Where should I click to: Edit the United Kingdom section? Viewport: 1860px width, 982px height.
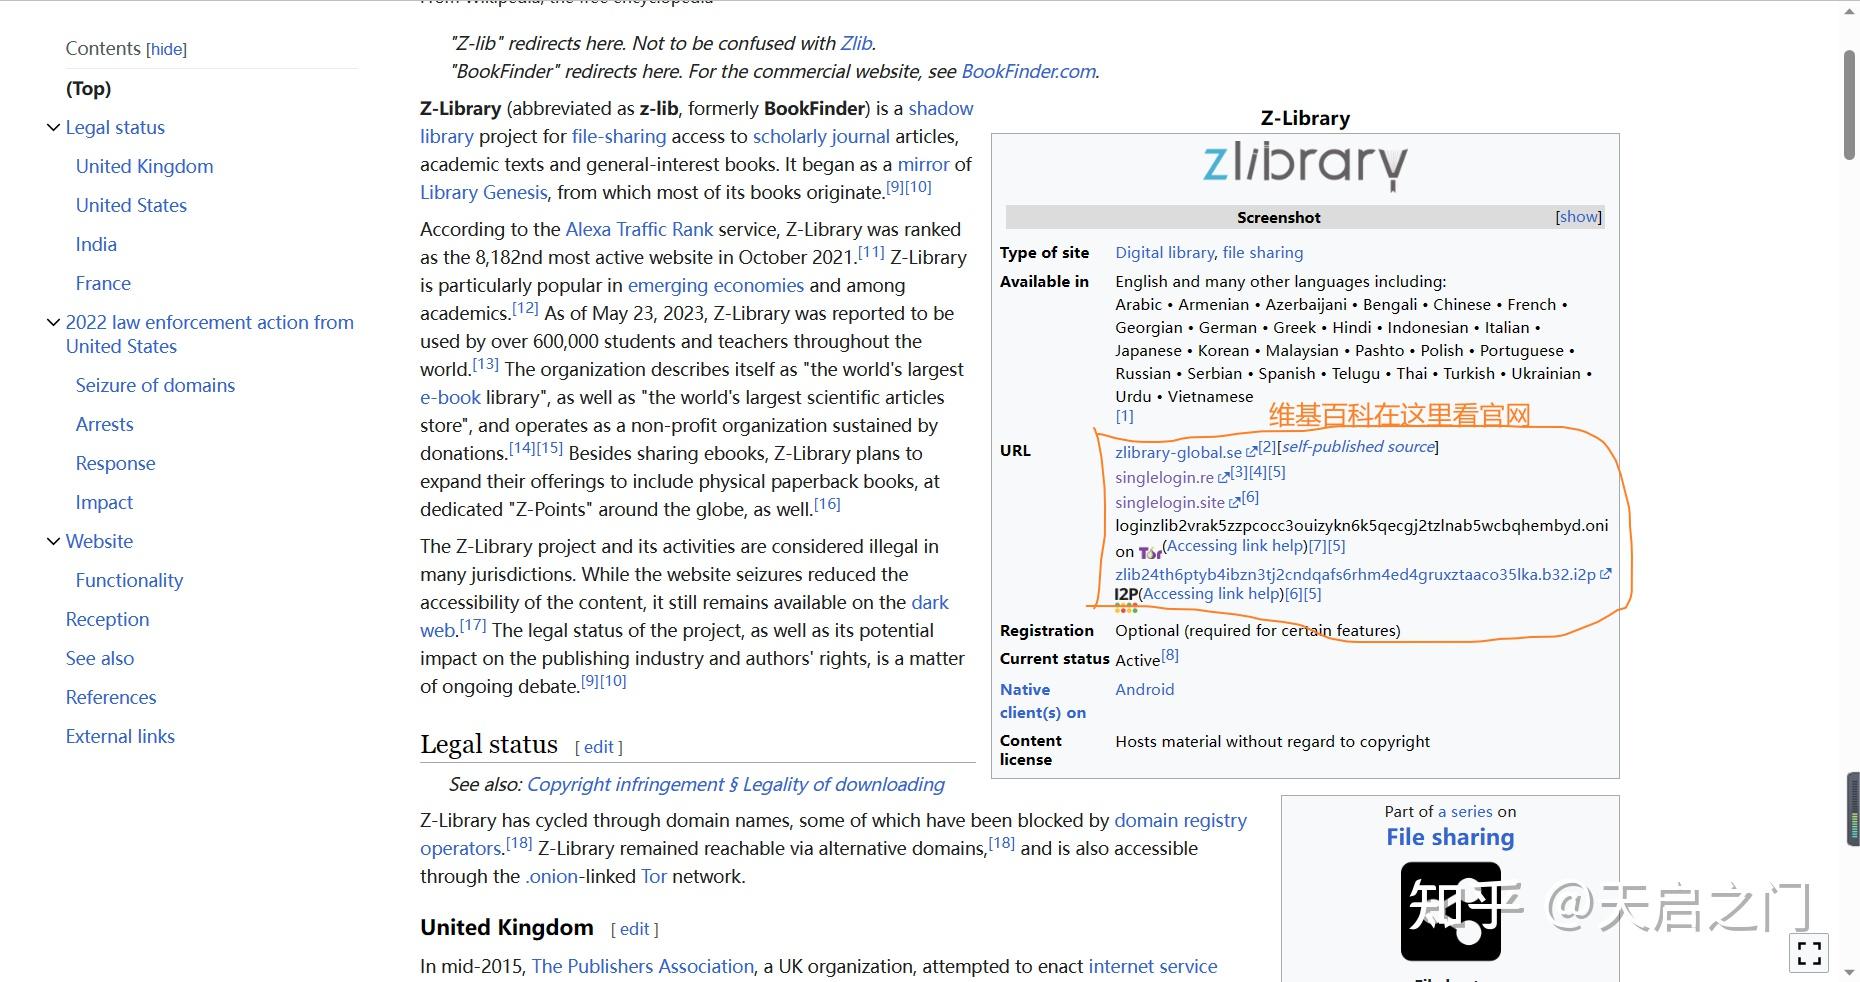[634, 929]
